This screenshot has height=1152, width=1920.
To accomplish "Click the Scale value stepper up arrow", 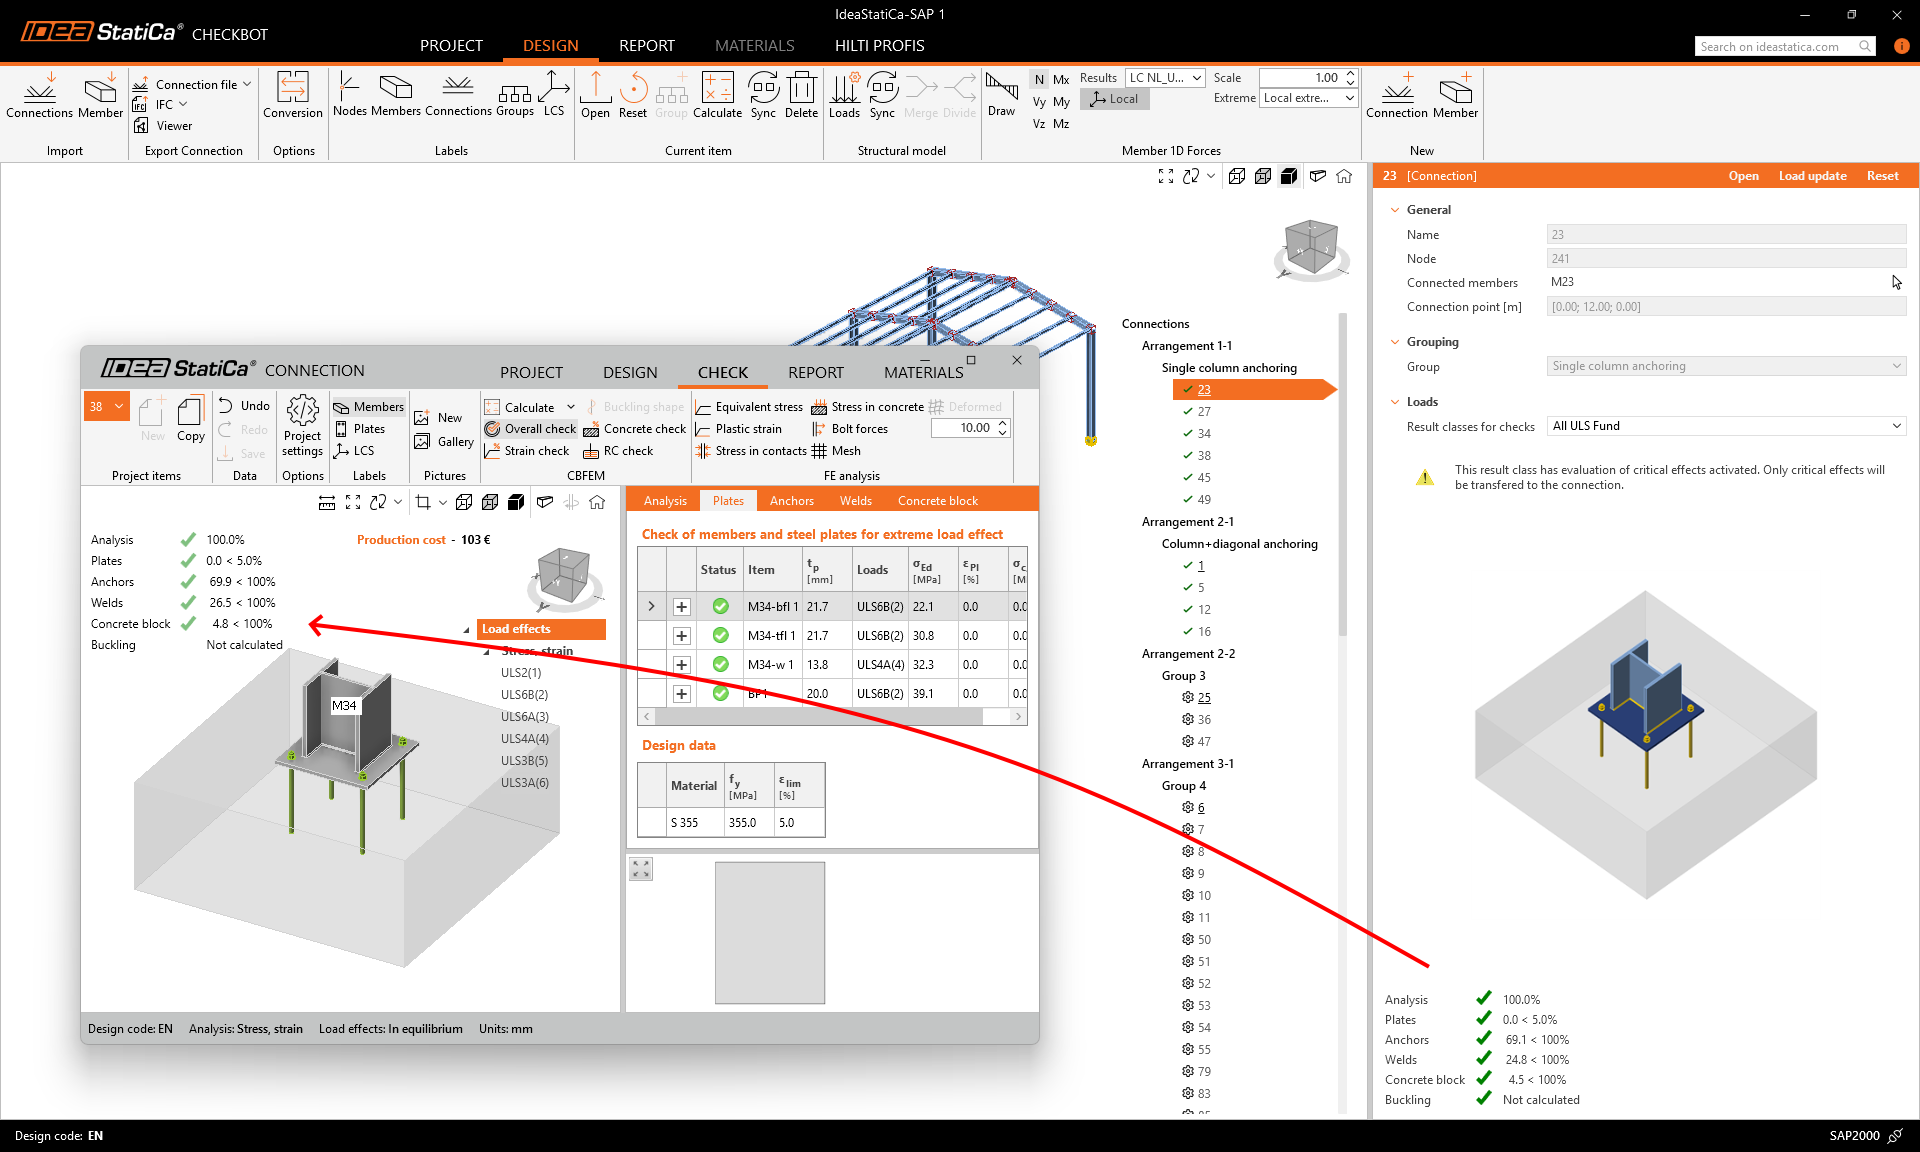I will 1350,73.
